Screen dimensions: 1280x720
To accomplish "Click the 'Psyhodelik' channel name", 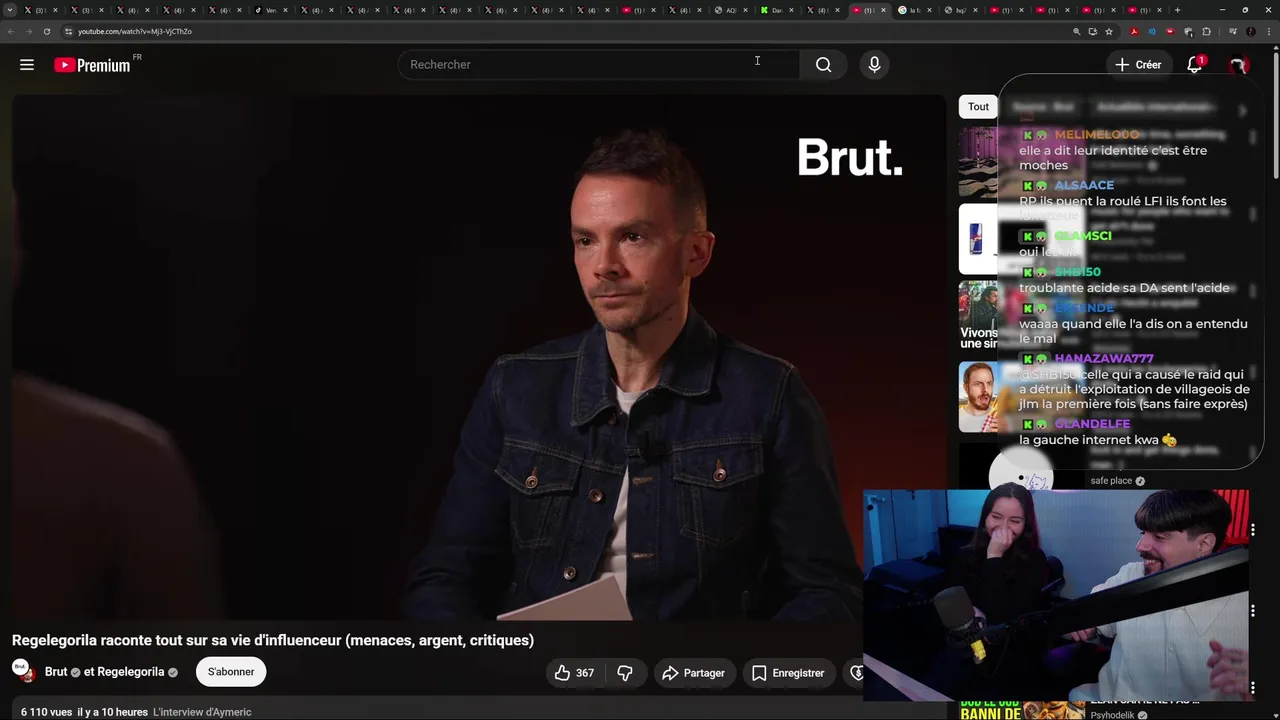I will point(1114,715).
